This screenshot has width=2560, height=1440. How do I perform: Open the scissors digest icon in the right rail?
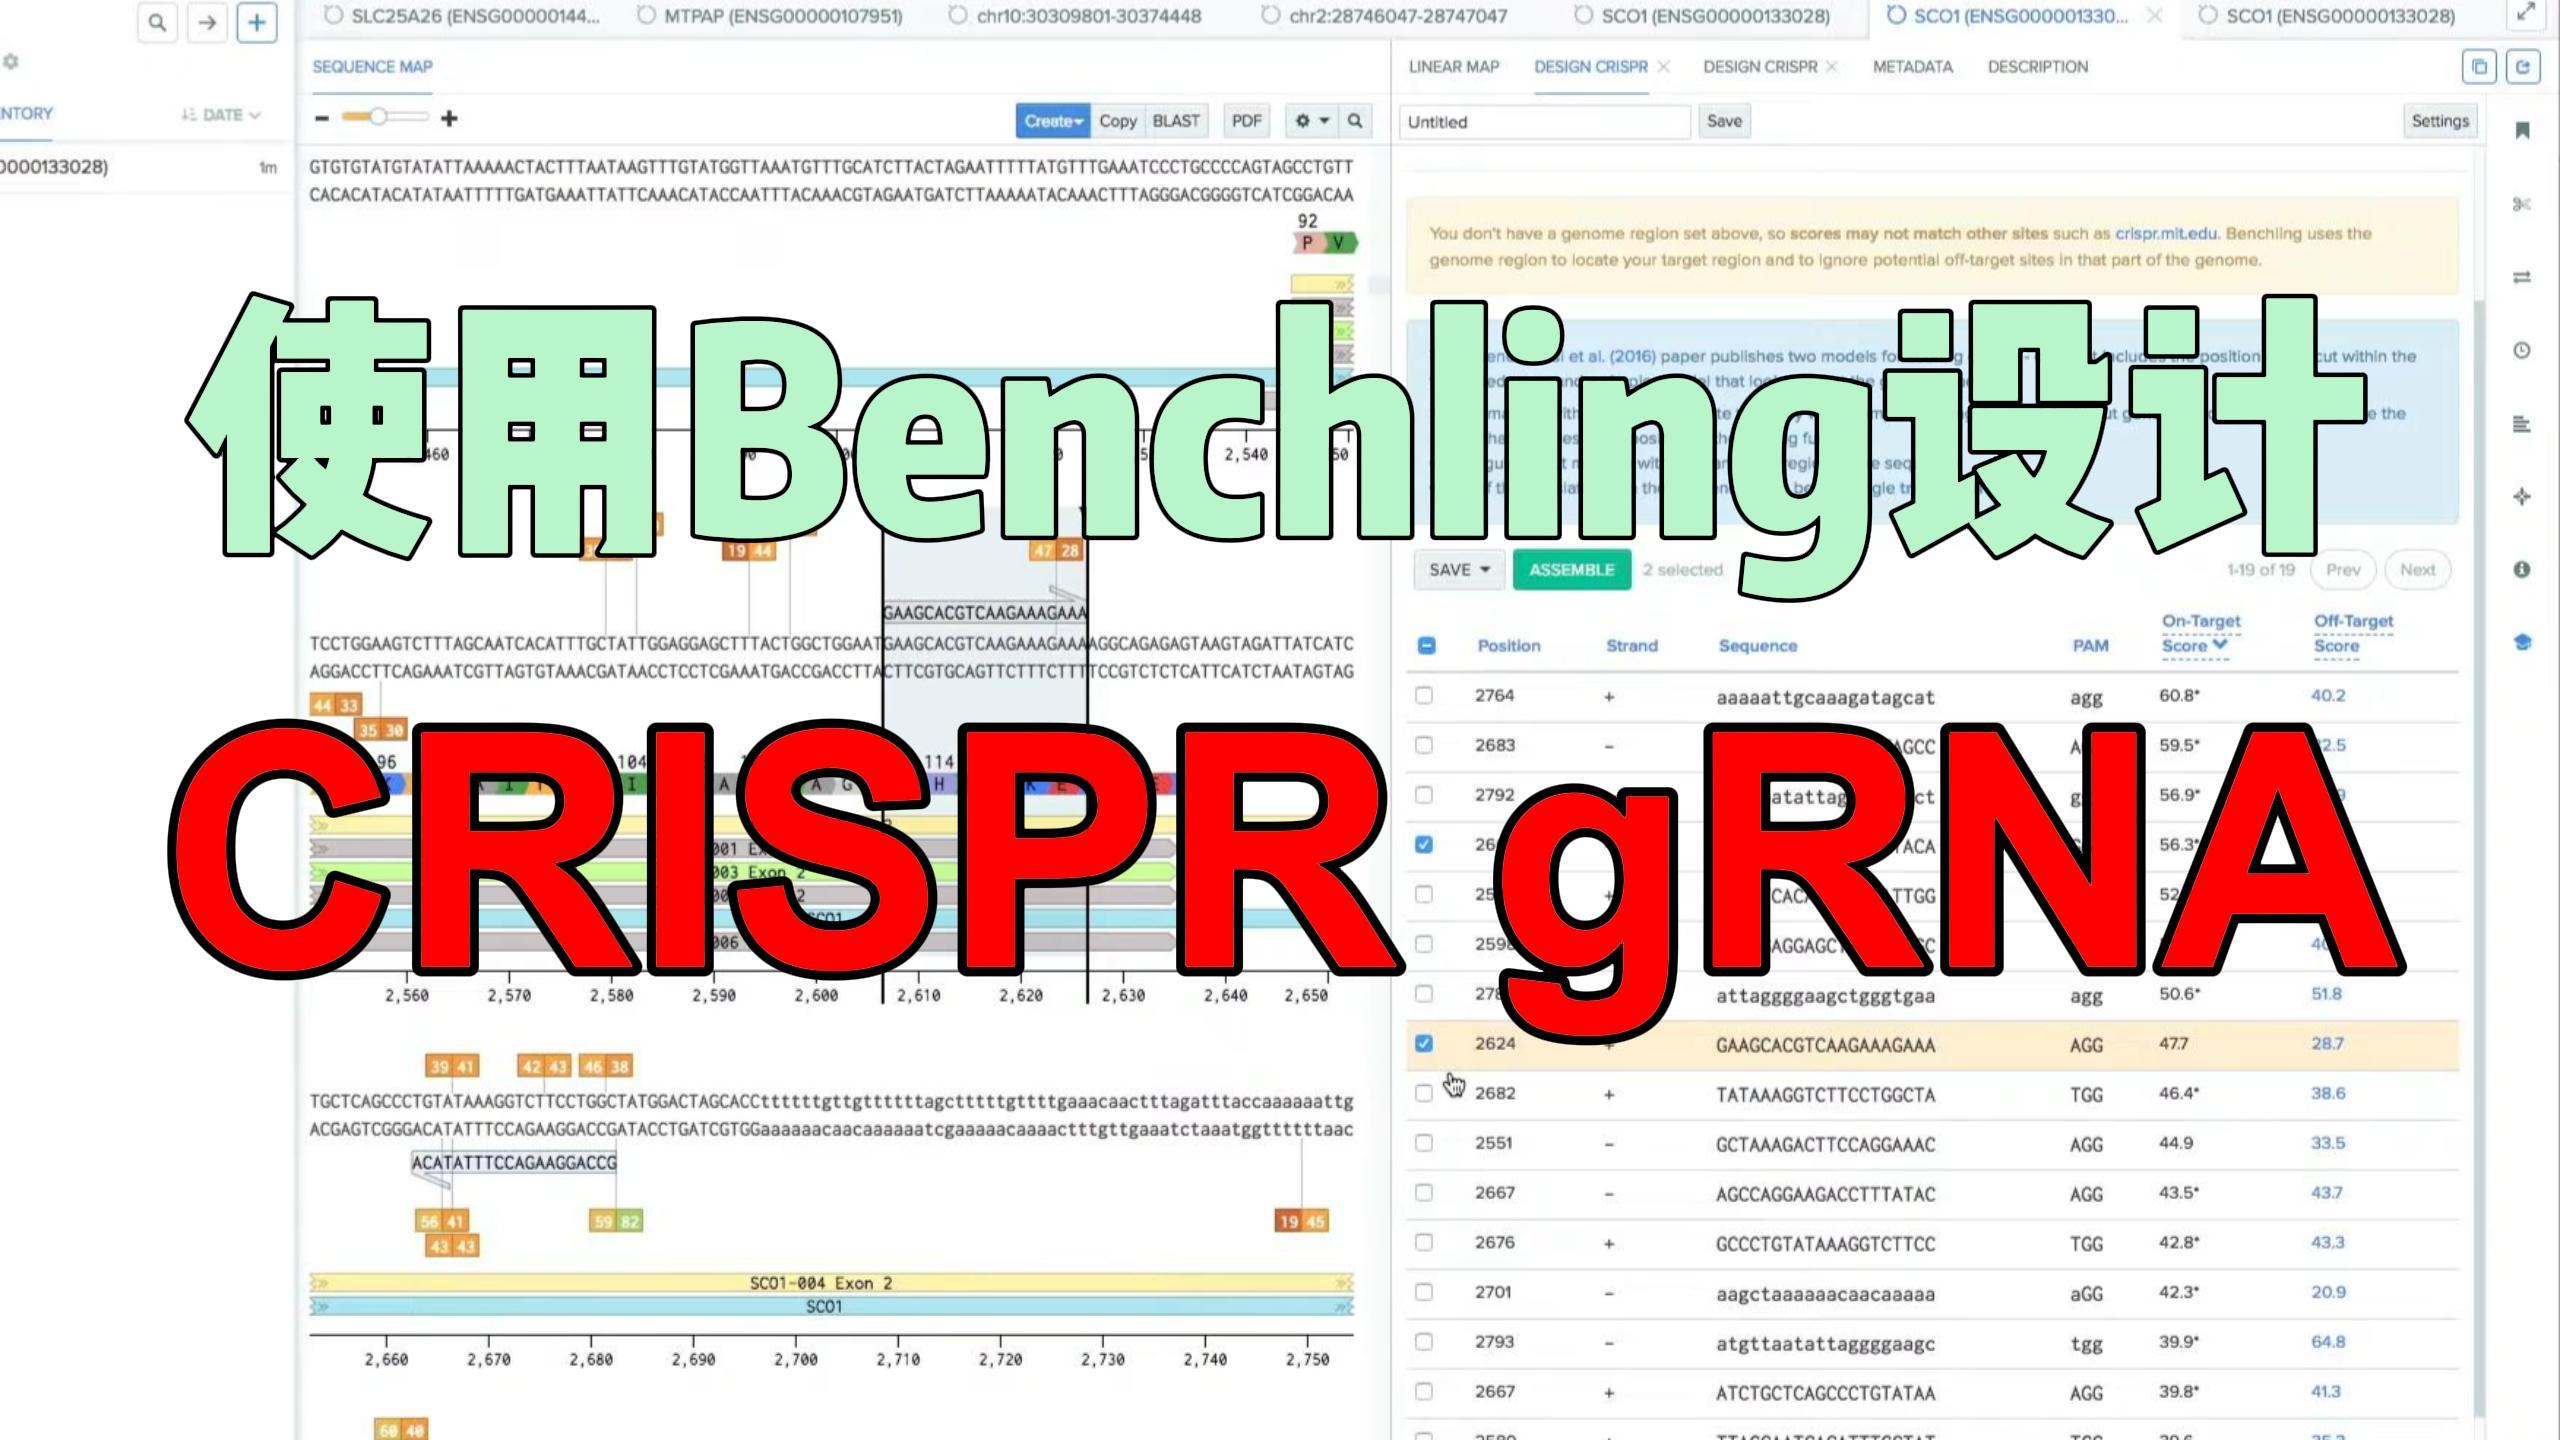pos(2522,204)
